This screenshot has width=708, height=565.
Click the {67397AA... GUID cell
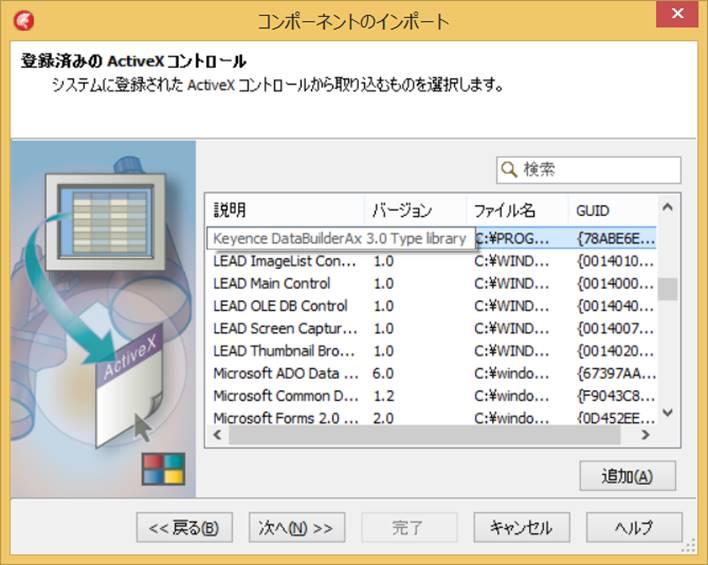point(616,374)
